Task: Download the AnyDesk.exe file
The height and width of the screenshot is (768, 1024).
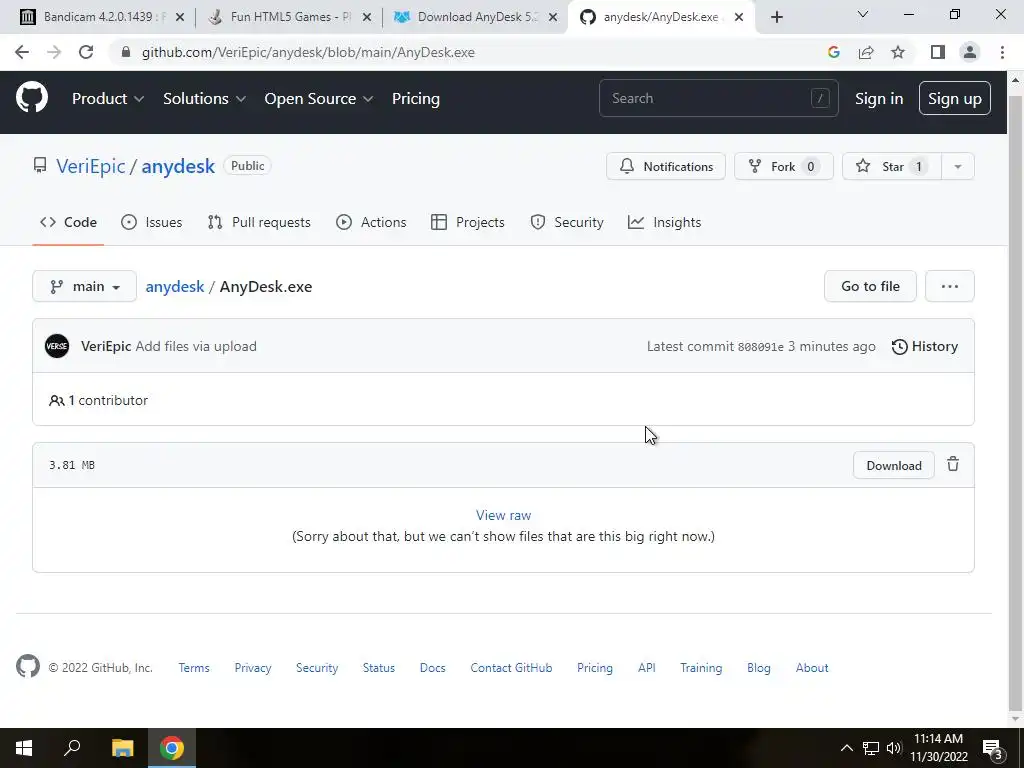Action: point(893,466)
